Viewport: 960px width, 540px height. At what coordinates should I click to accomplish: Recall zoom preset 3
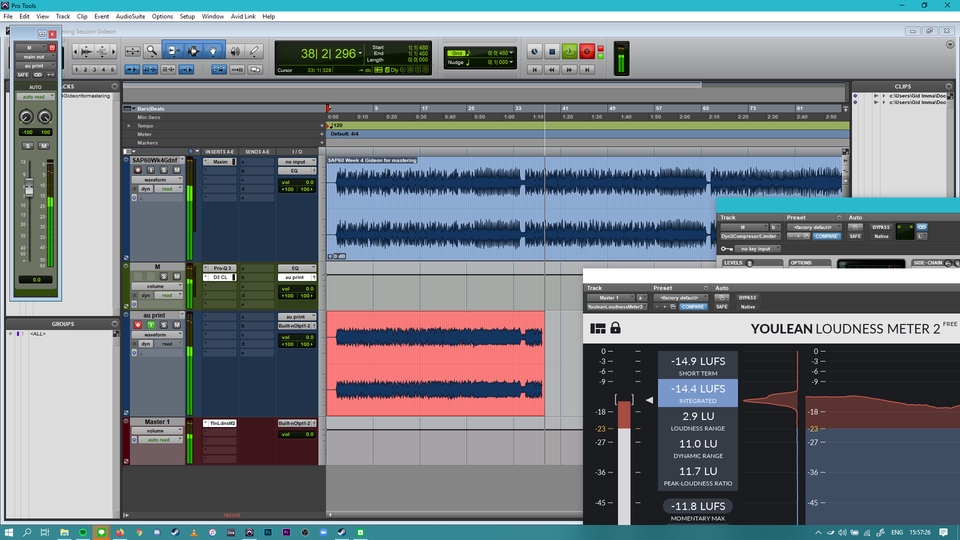[x=94, y=70]
